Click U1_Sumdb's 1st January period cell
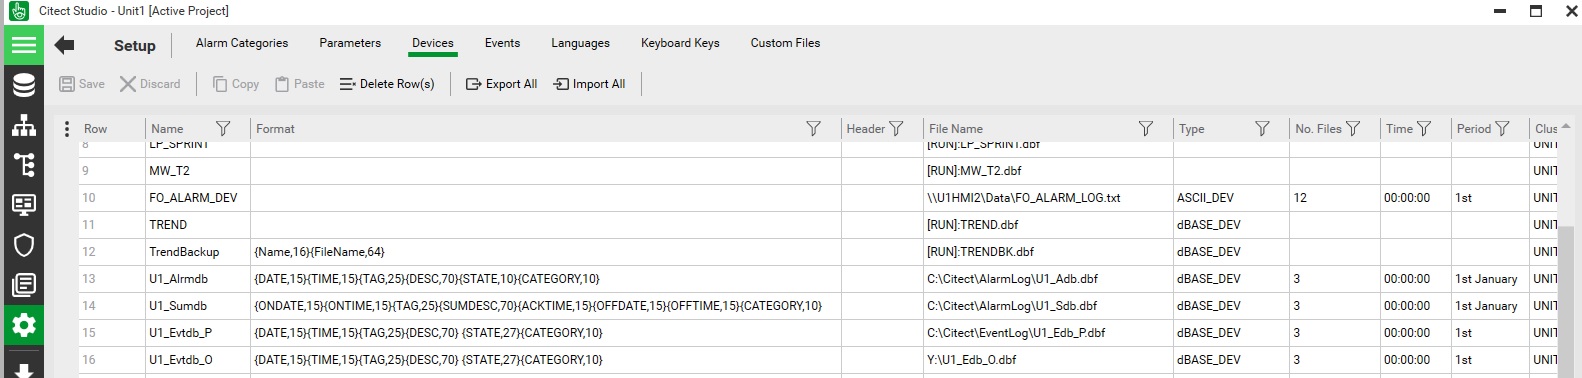This screenshot has width=1582, height=378. click(1490, 306)
